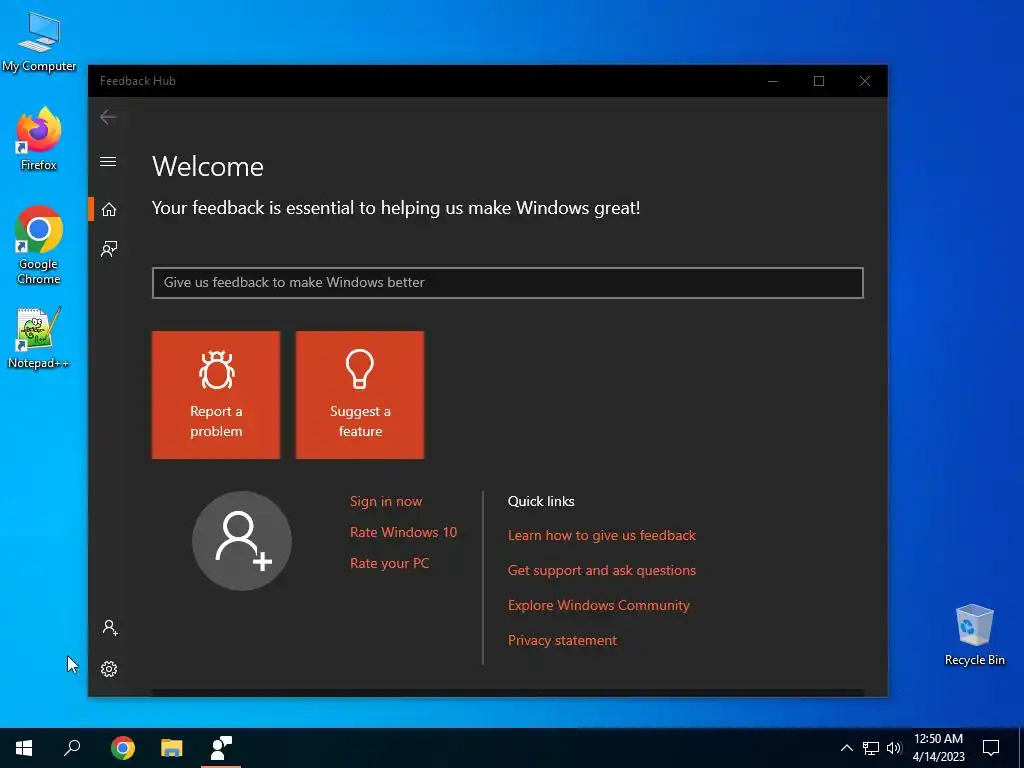
Task: Open the Privacy statement link
Action: (x=562, y=640)
